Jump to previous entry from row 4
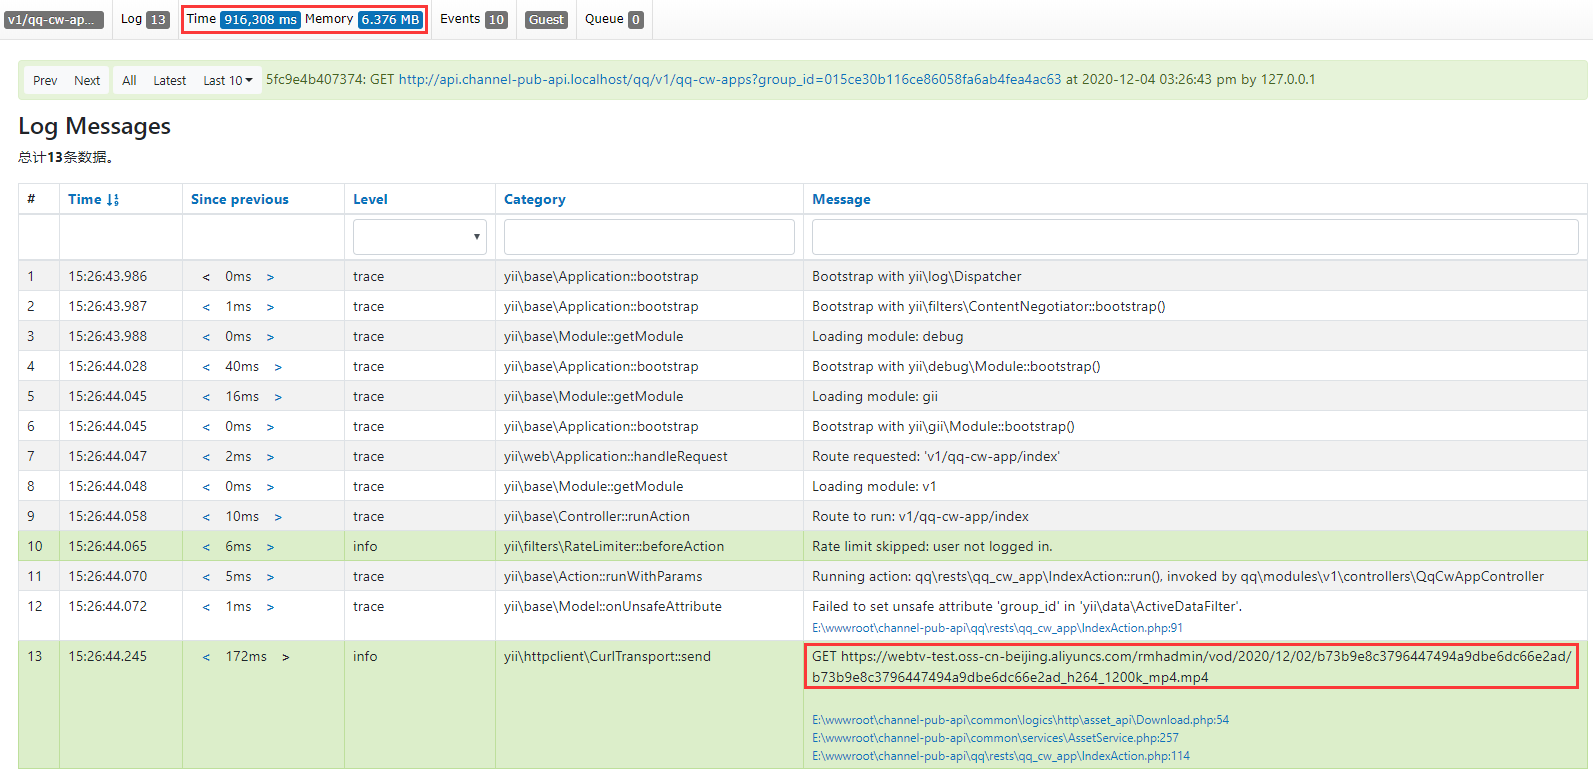The image size is (1593, 774). pos(206,367)
